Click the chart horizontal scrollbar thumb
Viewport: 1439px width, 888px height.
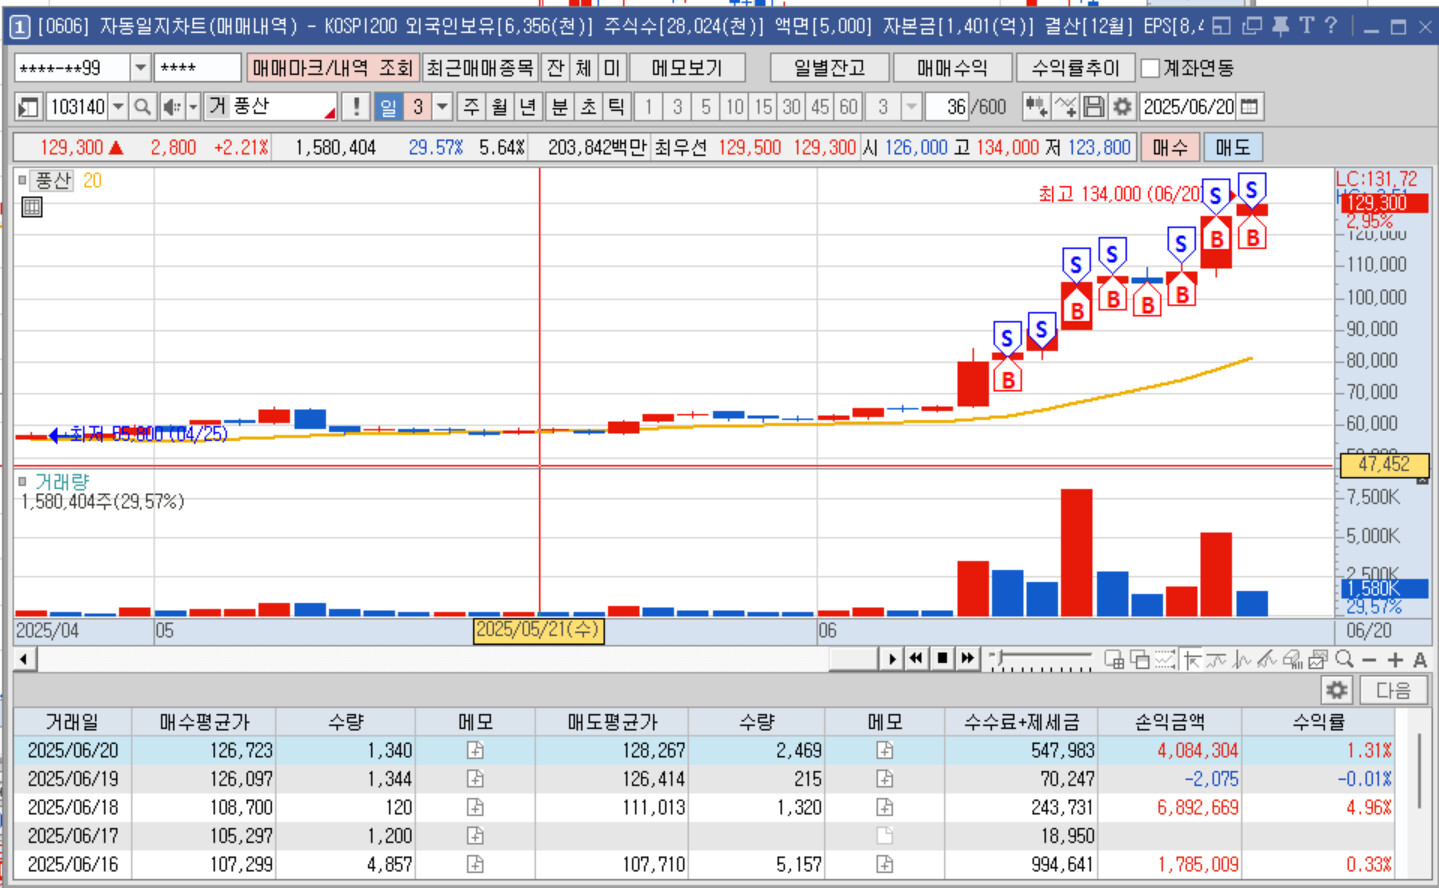click(852, 659)
